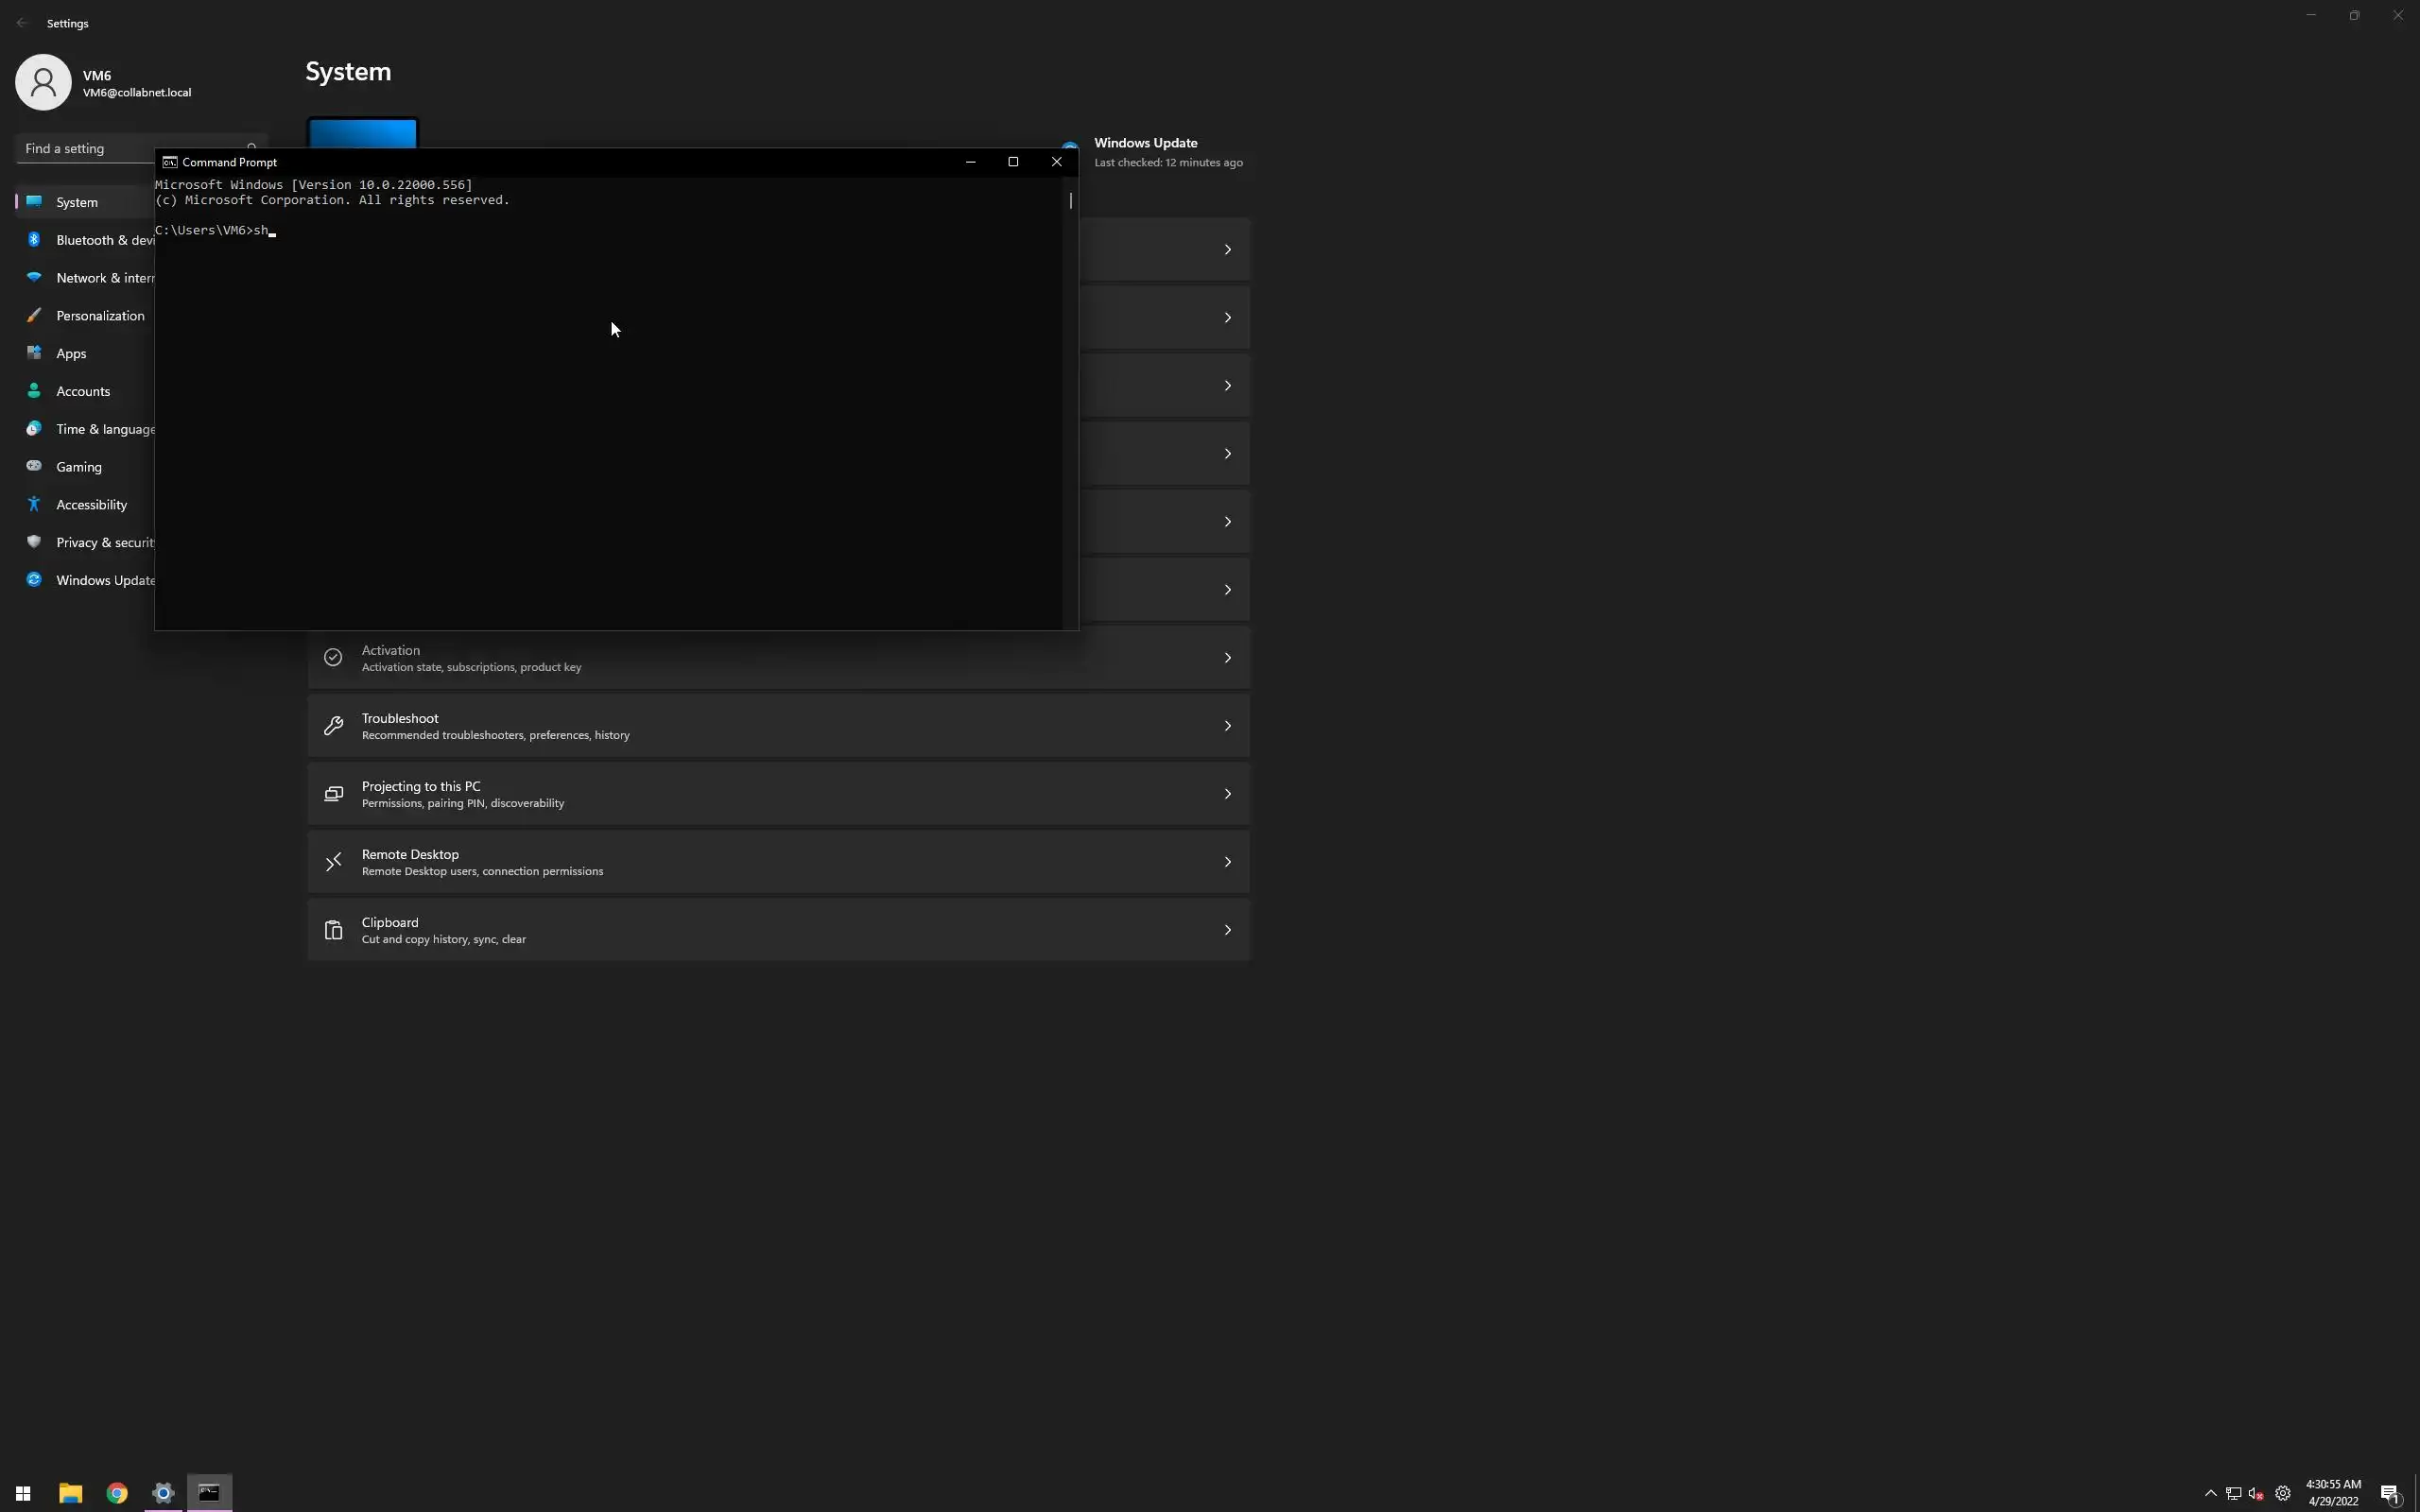2420x1512 pixels.
Task: Expand the Clipboard settings chevron
Action: point(1227,930)
